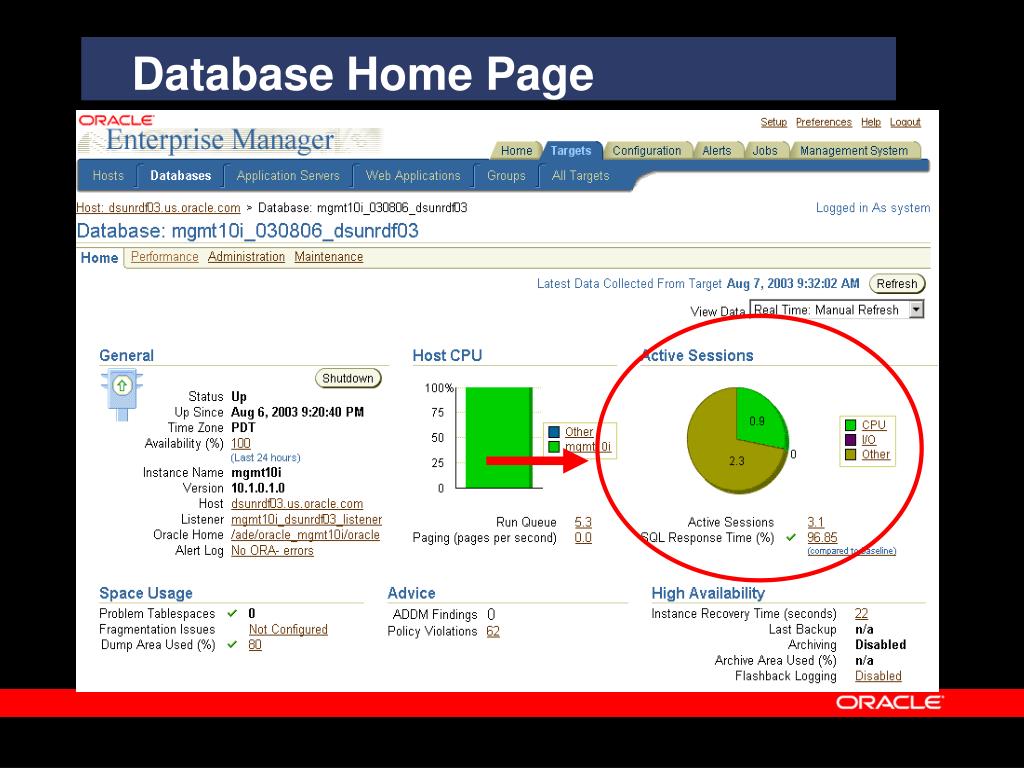Open the Instance Recovery Time 22 link
The image size is (1024, 768).
tap(861, 613)
